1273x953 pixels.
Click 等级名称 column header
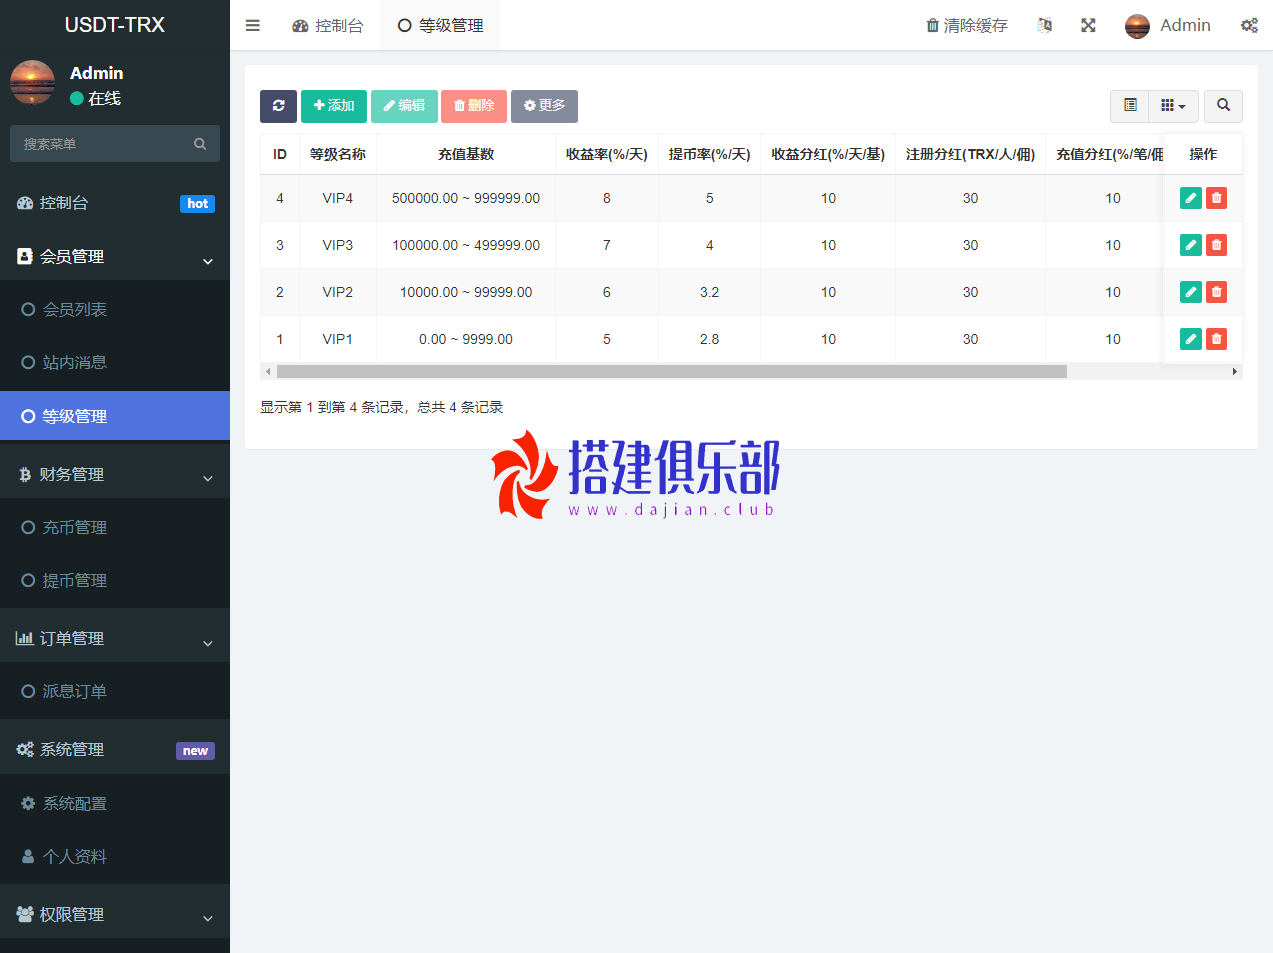tap(338, 155)
